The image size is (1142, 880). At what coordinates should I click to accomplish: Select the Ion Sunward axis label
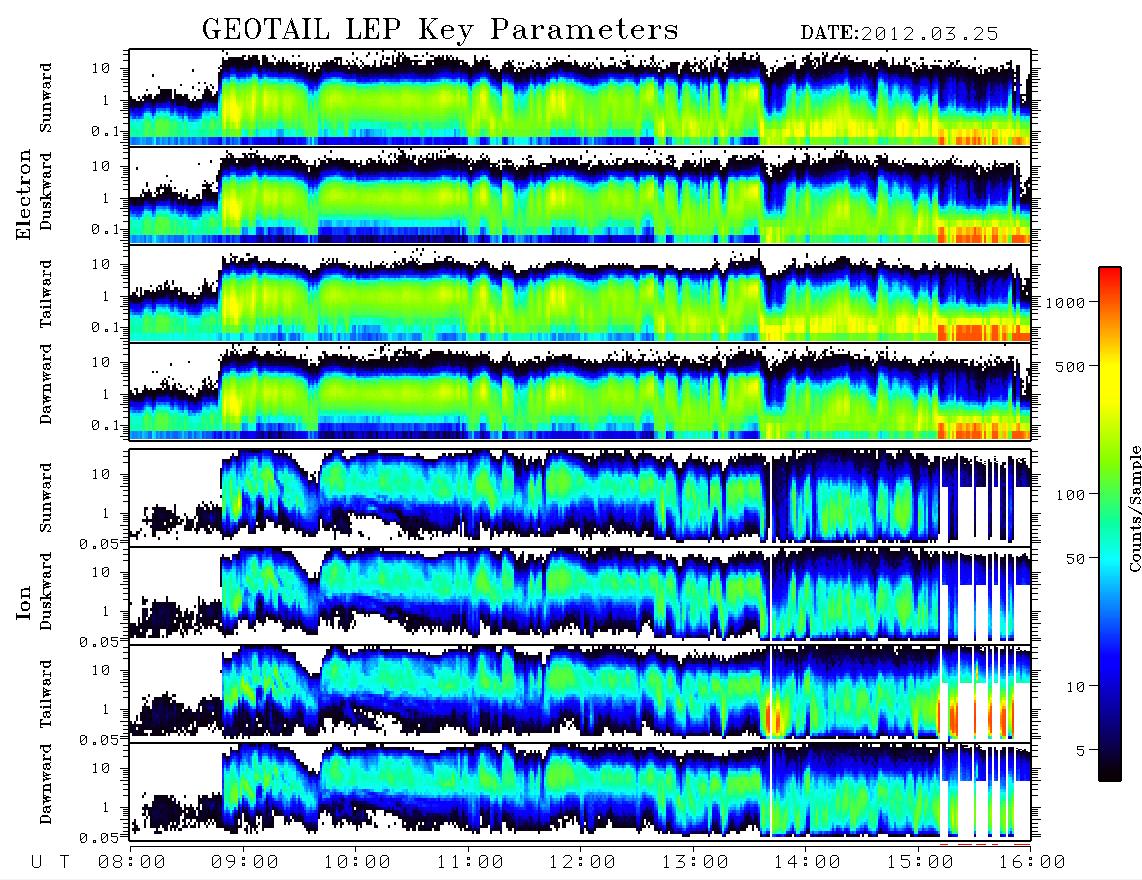(46, 498)
